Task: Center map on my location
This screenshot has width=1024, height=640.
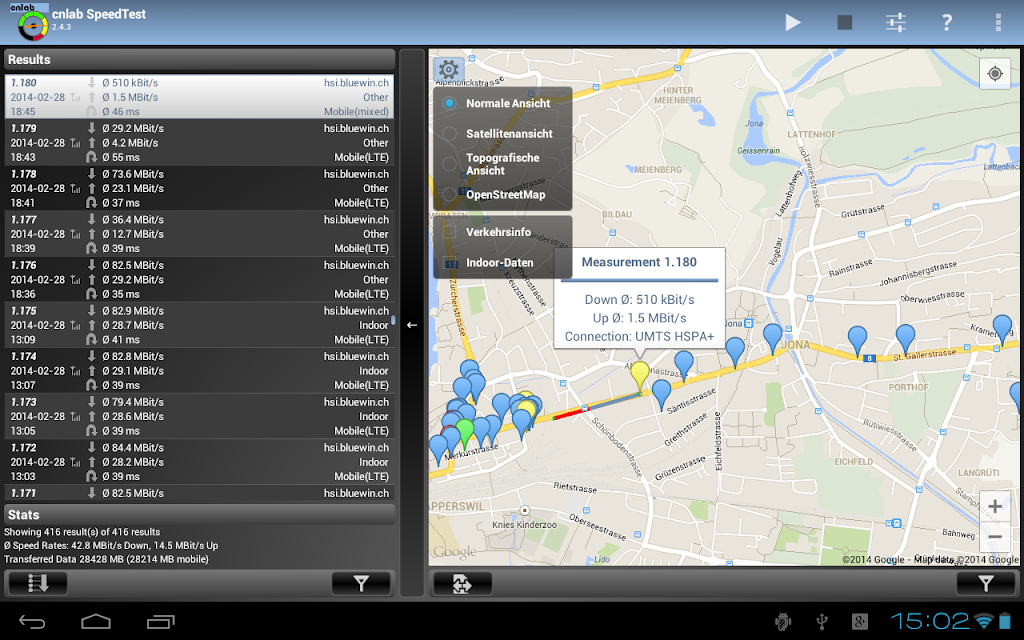Action: pyautogui.click(x=995, y=74)
